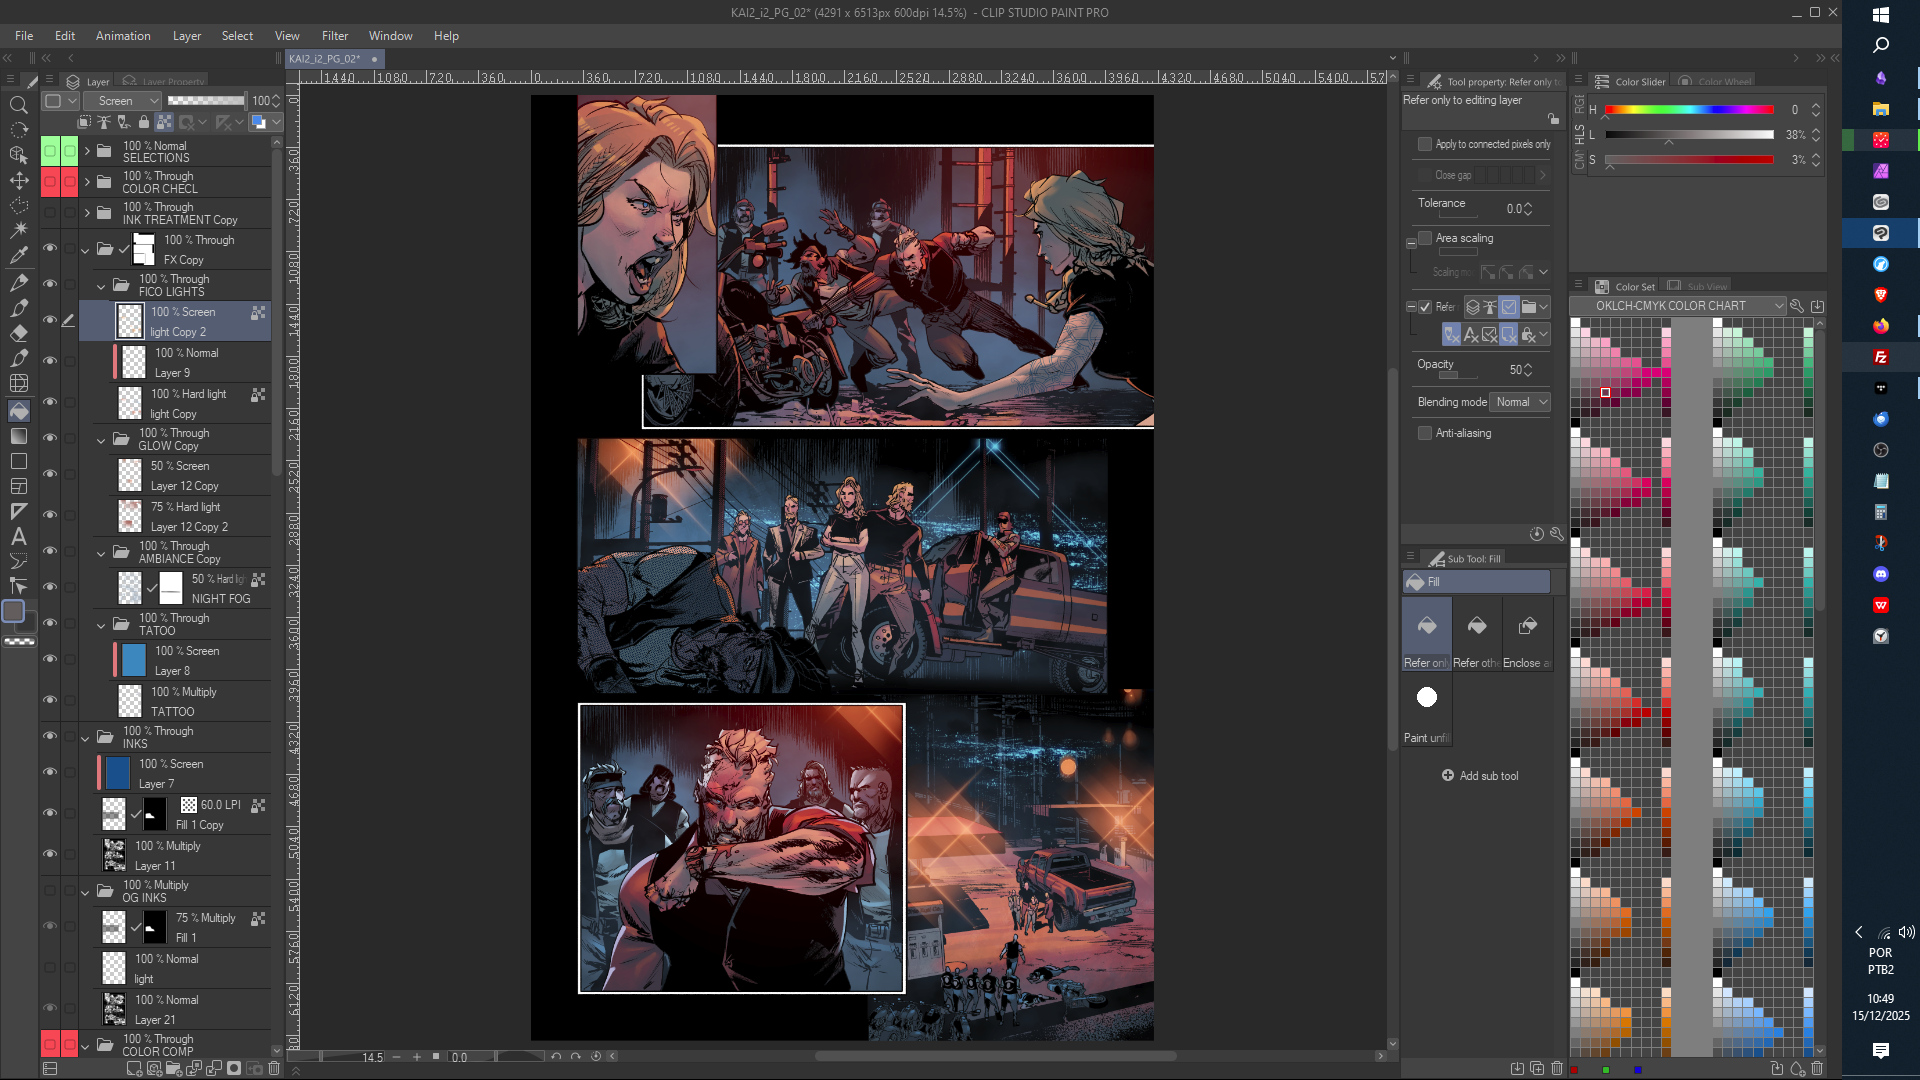Click Add sub tool button
The image size is (1920, 1080).
1480,776
